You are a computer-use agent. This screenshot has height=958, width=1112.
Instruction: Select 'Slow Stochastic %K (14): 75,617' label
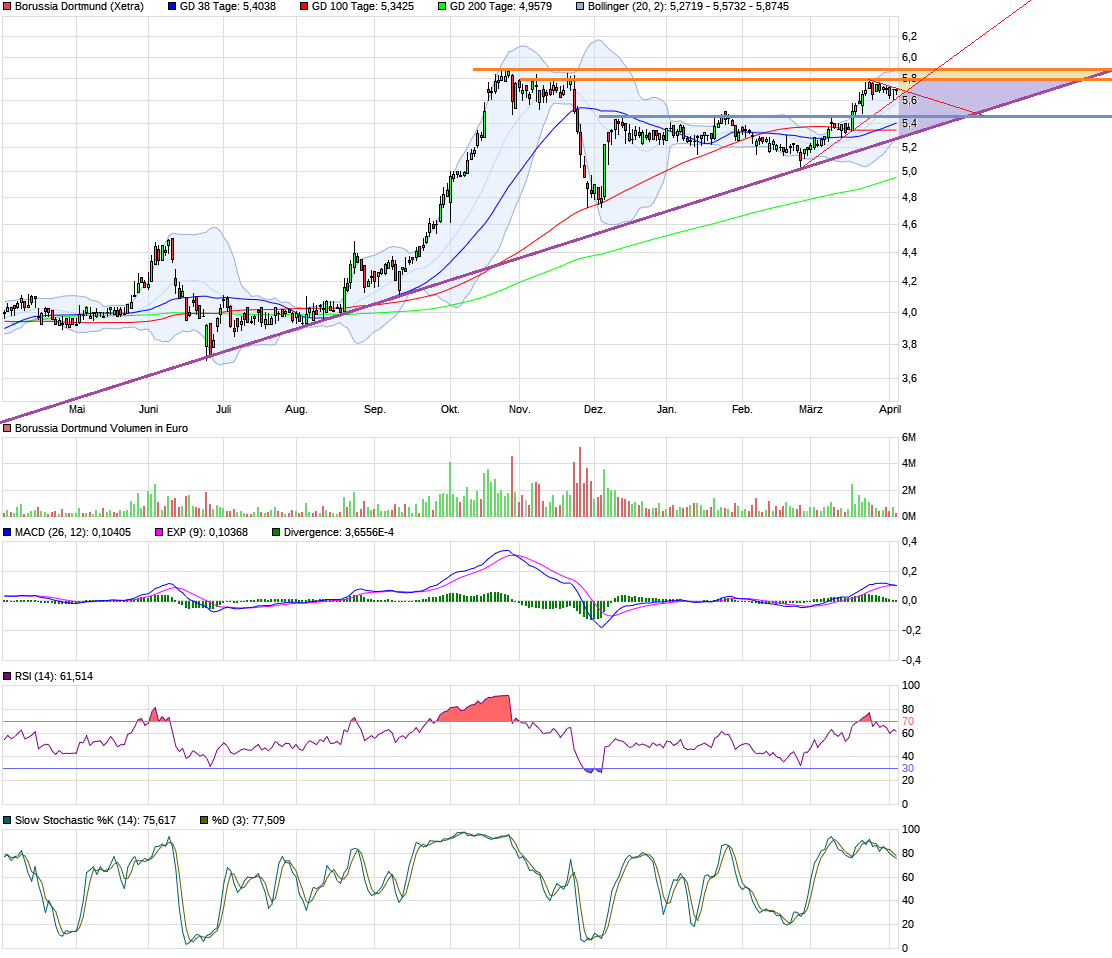click(95, 820)
